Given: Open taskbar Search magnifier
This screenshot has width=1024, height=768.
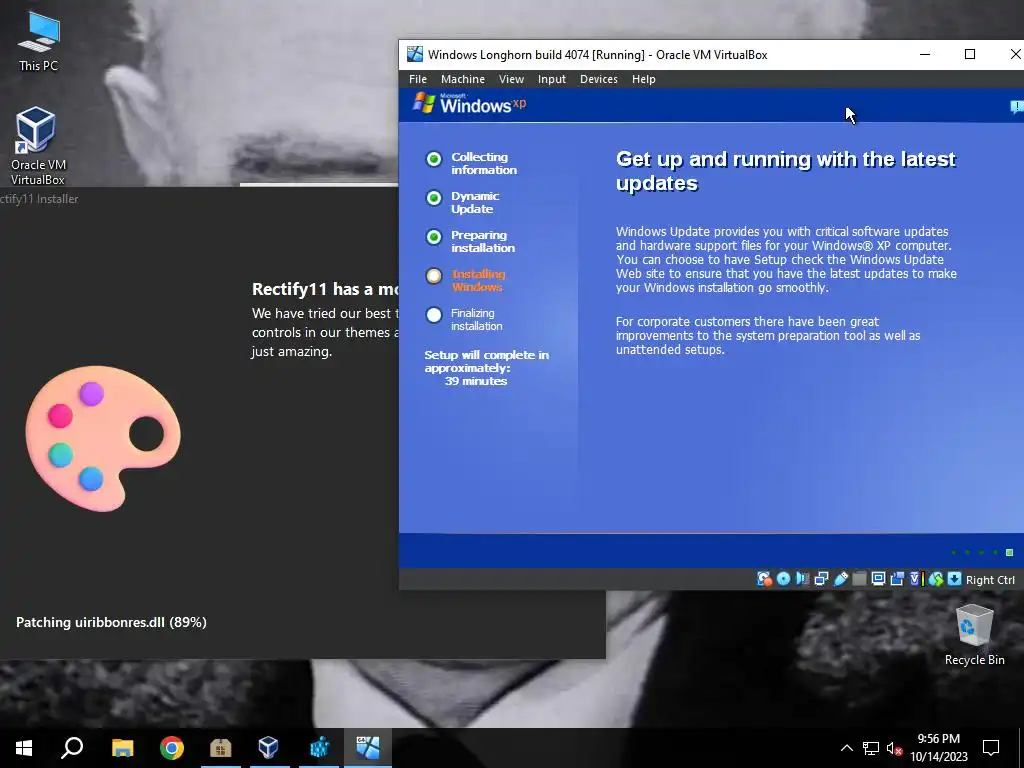Looking at the screenshot, I should (72, 748).
